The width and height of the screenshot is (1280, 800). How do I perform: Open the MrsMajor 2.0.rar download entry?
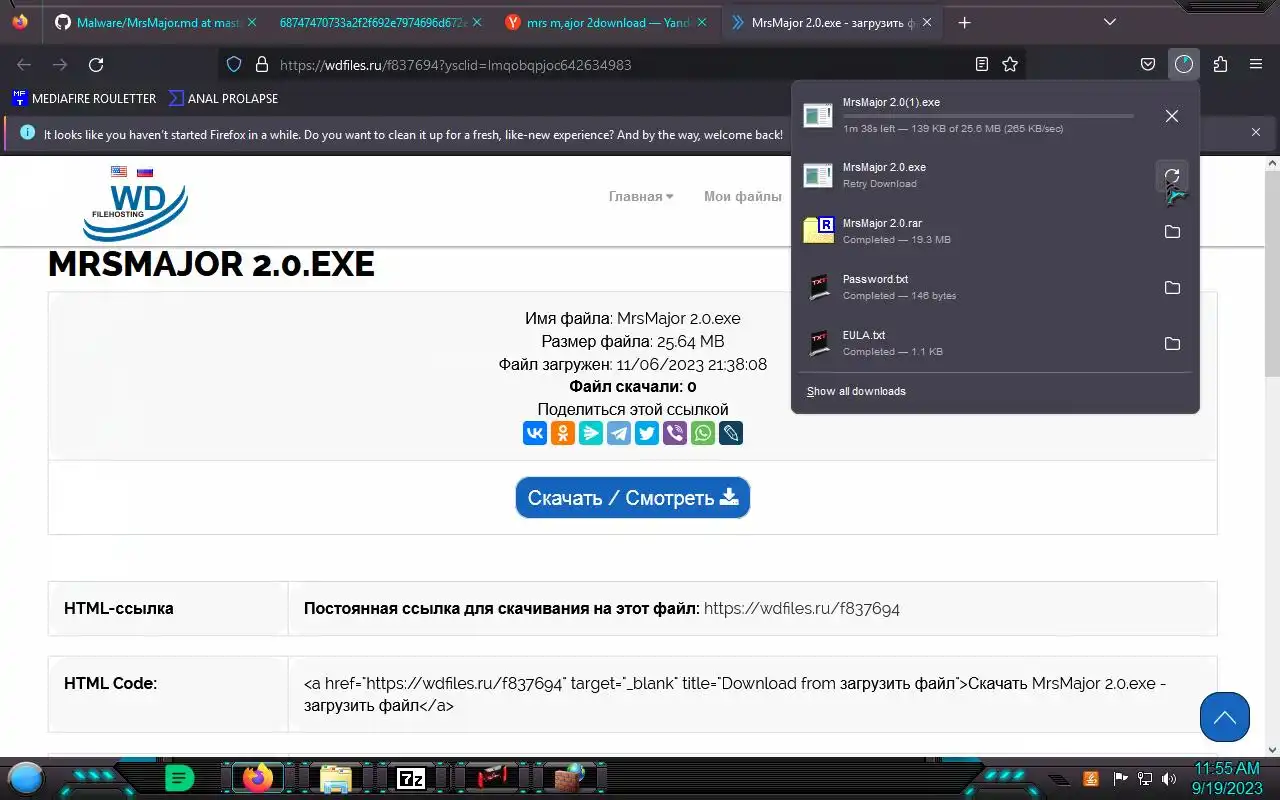(x=975, y=231)
